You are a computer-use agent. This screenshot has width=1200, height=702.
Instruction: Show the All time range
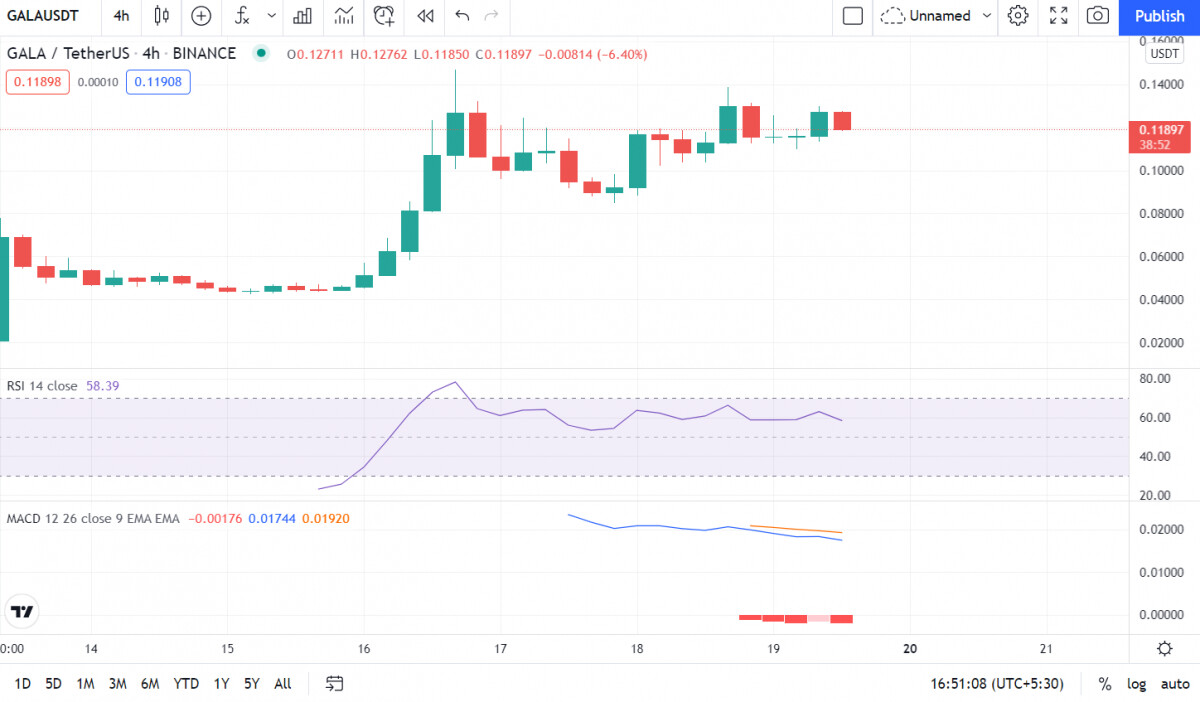[x=283, y=684]
